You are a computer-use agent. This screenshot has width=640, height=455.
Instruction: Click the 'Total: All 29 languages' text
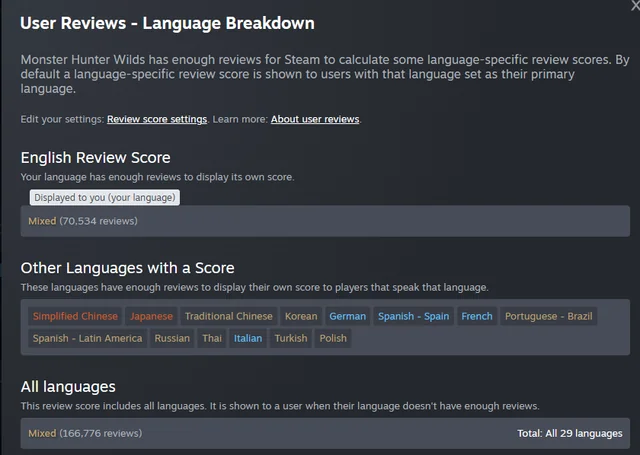[x=570, y=433]
